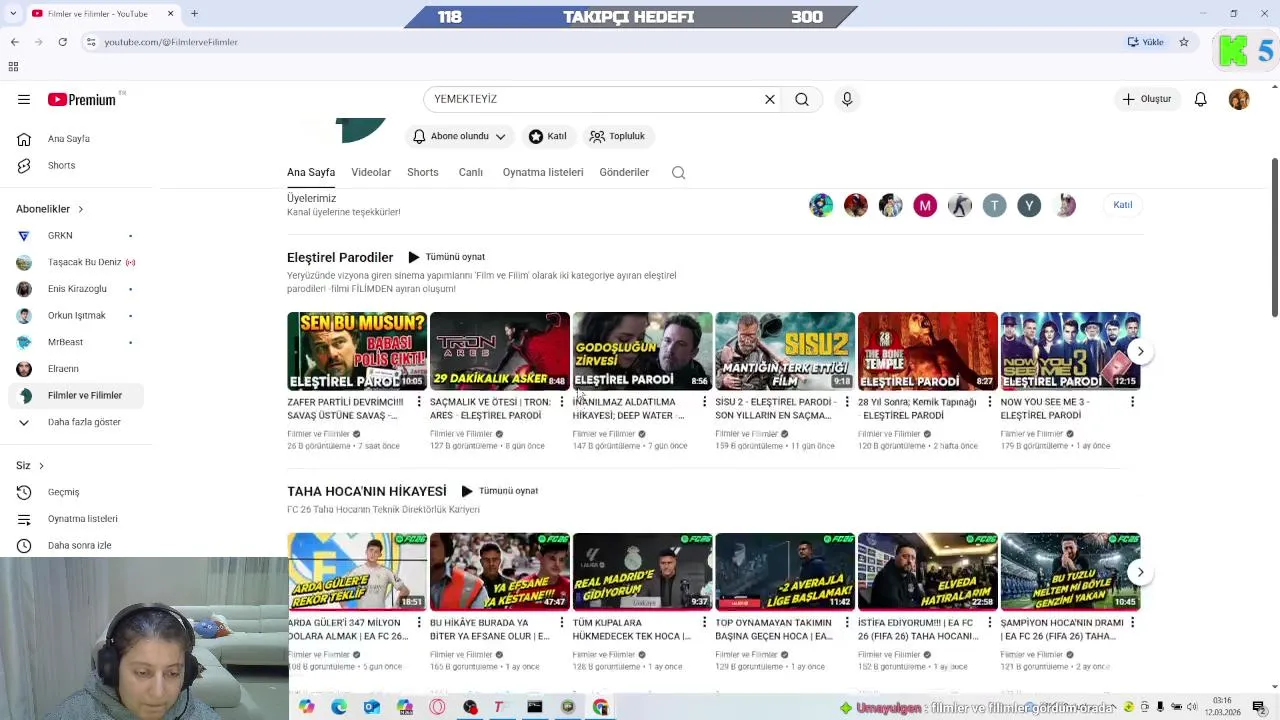This screenshot has height=720, width=1280.
Task: Click the Katıl link beside member avatars
Action: (x=1123, y=205)
